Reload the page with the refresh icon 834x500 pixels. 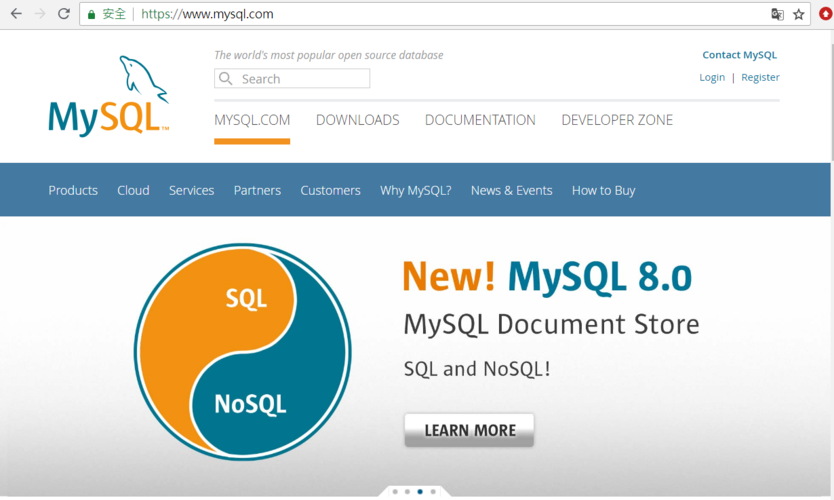coord(64,14)
